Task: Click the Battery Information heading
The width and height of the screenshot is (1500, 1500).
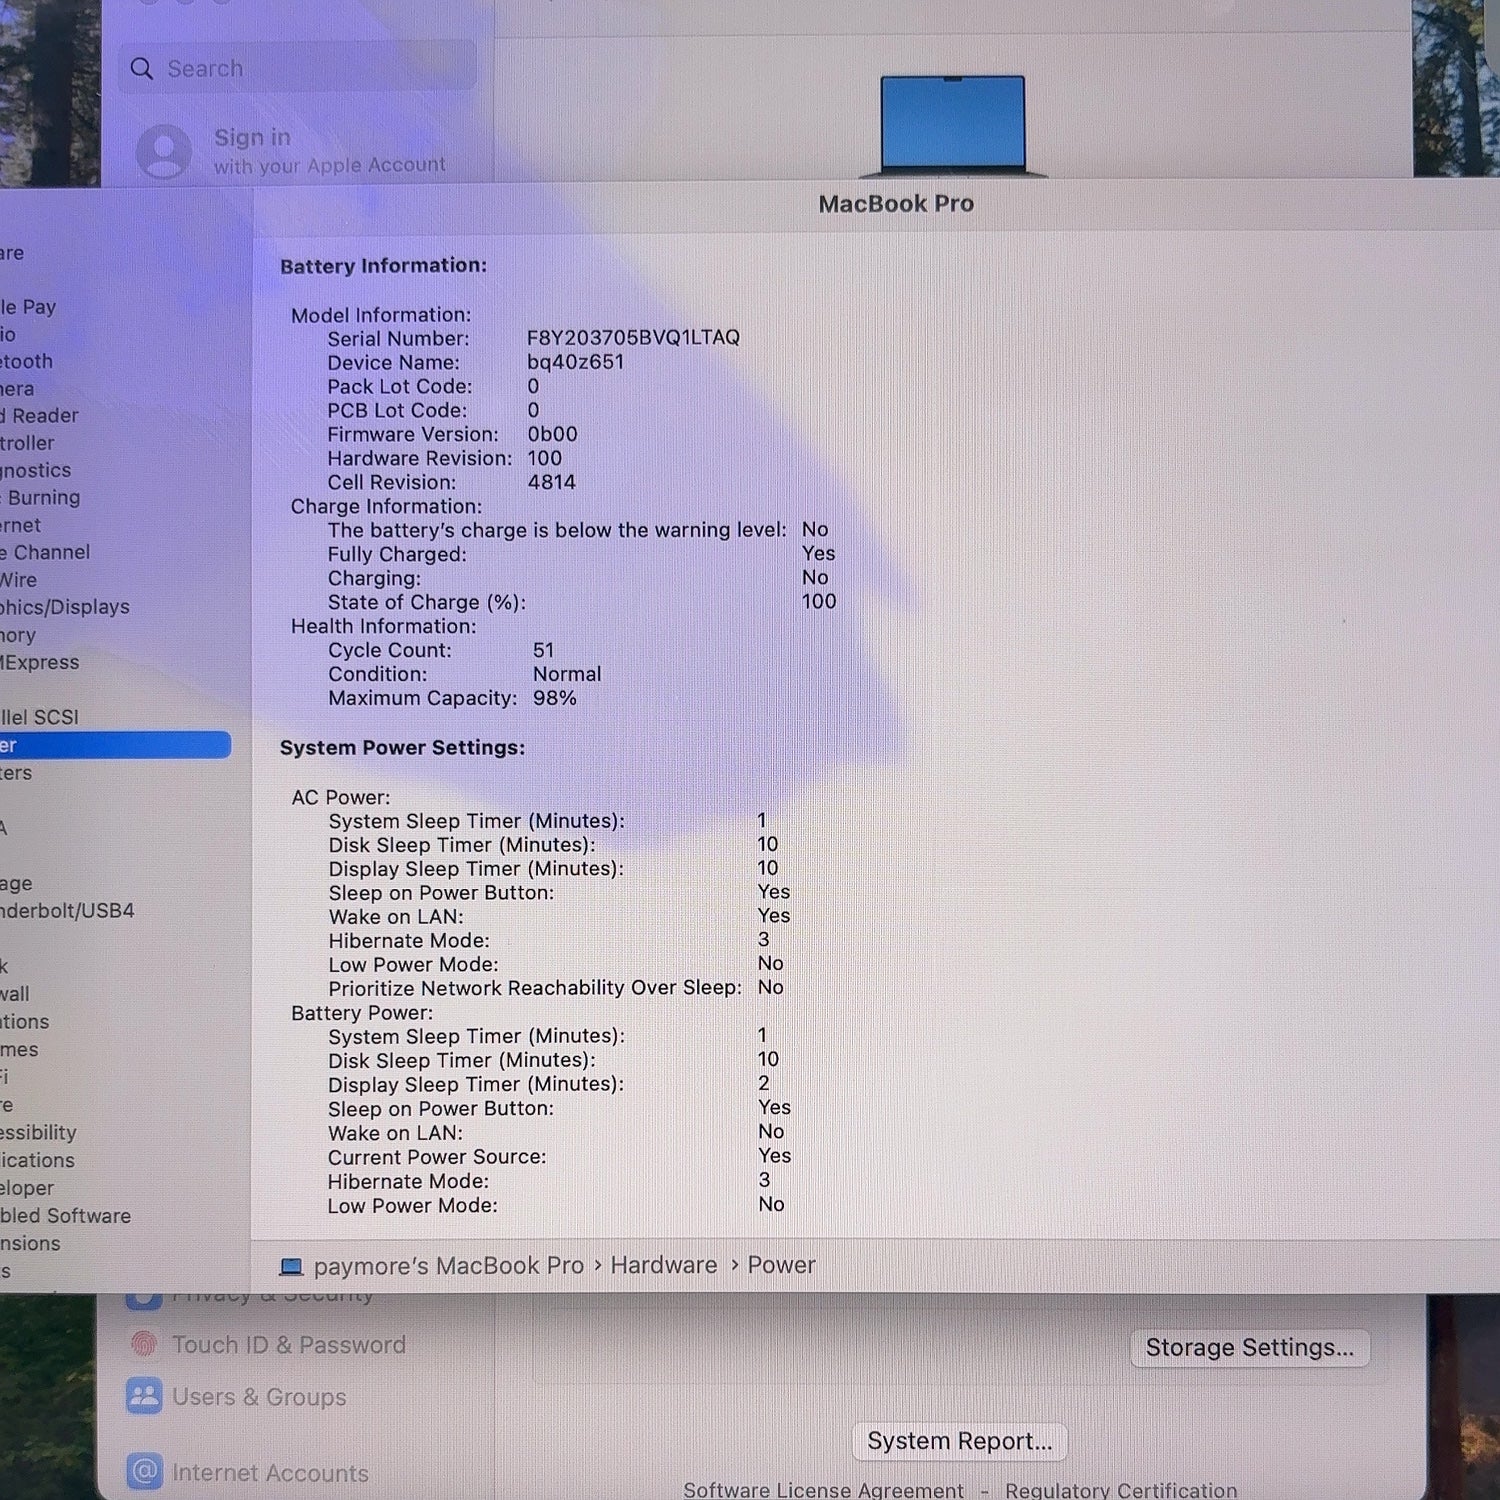Action: pos(383,266)
